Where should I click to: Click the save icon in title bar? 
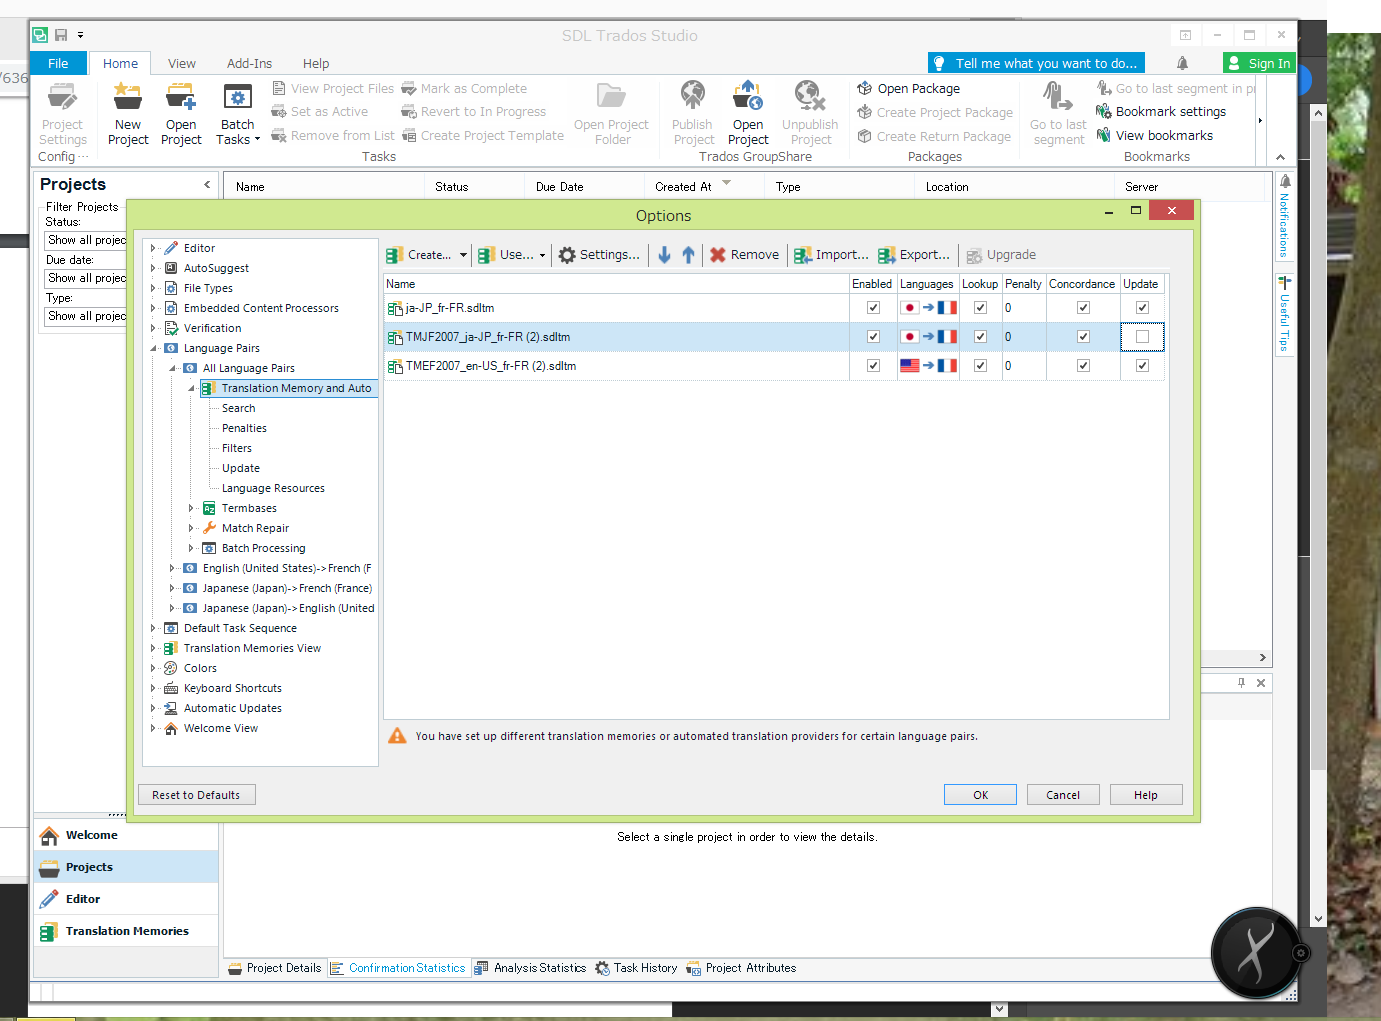coord(61,35)
